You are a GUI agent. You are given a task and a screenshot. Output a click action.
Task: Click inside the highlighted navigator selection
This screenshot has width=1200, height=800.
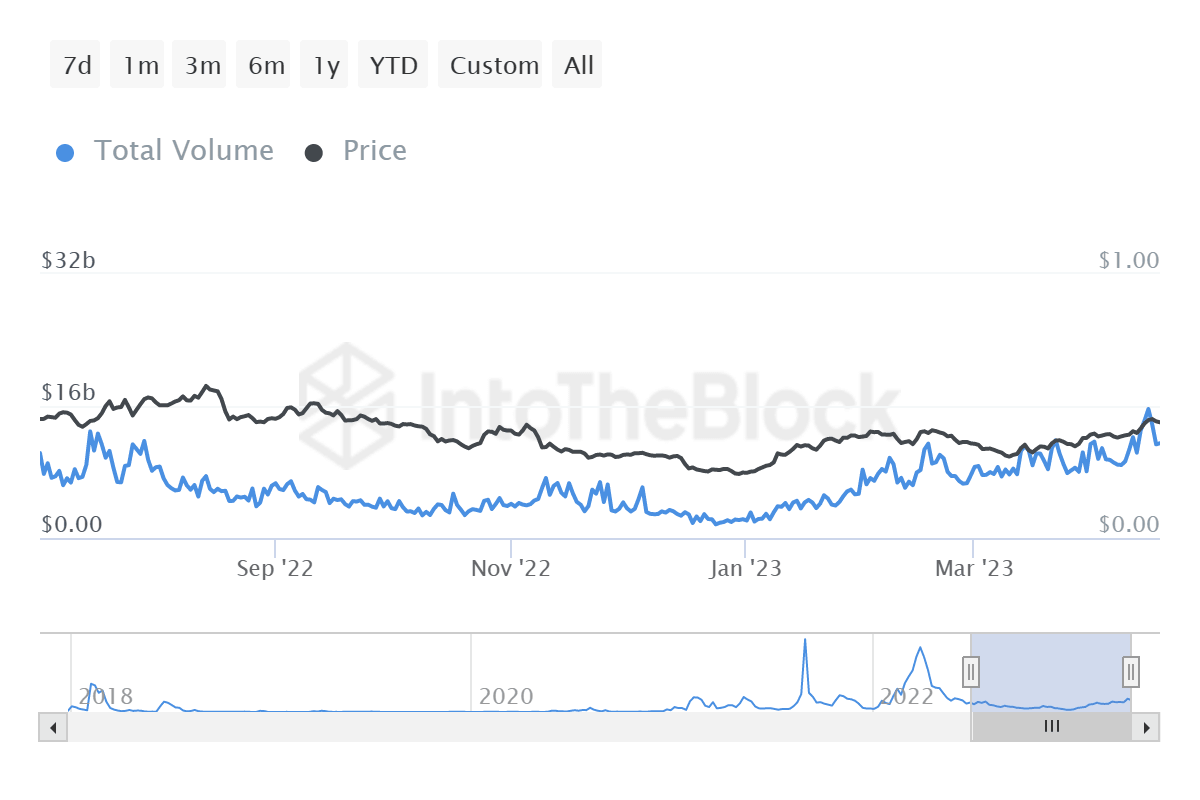(x=1048, y=672)
